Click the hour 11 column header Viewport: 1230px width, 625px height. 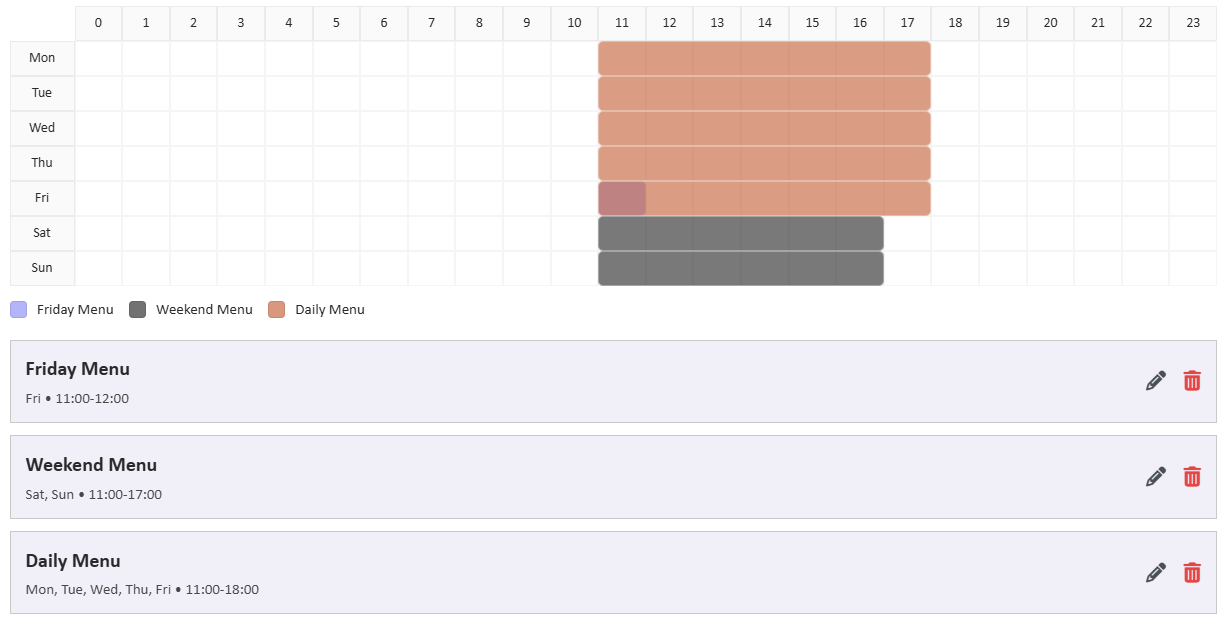(x=622, y=23)
